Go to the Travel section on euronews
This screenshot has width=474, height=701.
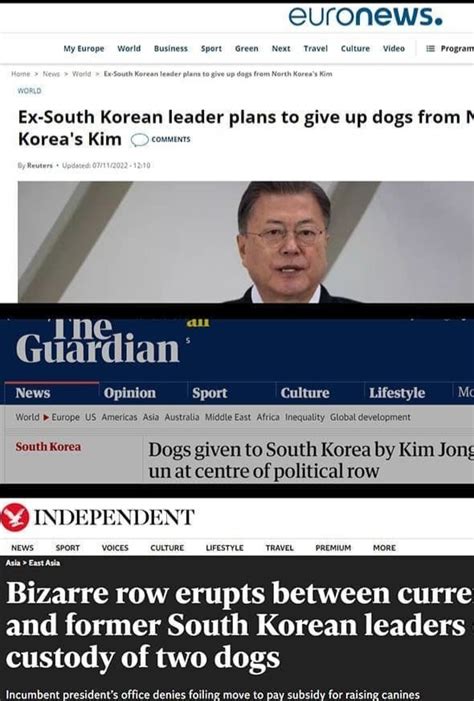(x=315, y=48)
